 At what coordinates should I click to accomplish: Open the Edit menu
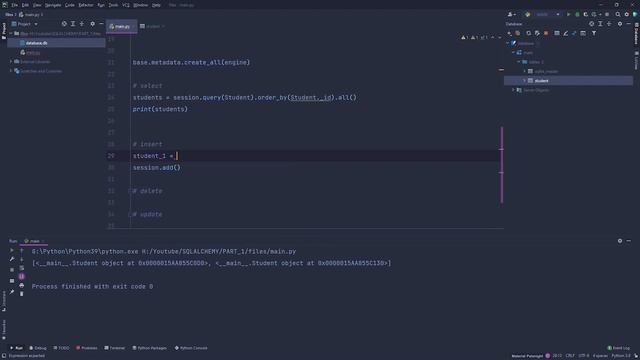(x=25, y=5)
